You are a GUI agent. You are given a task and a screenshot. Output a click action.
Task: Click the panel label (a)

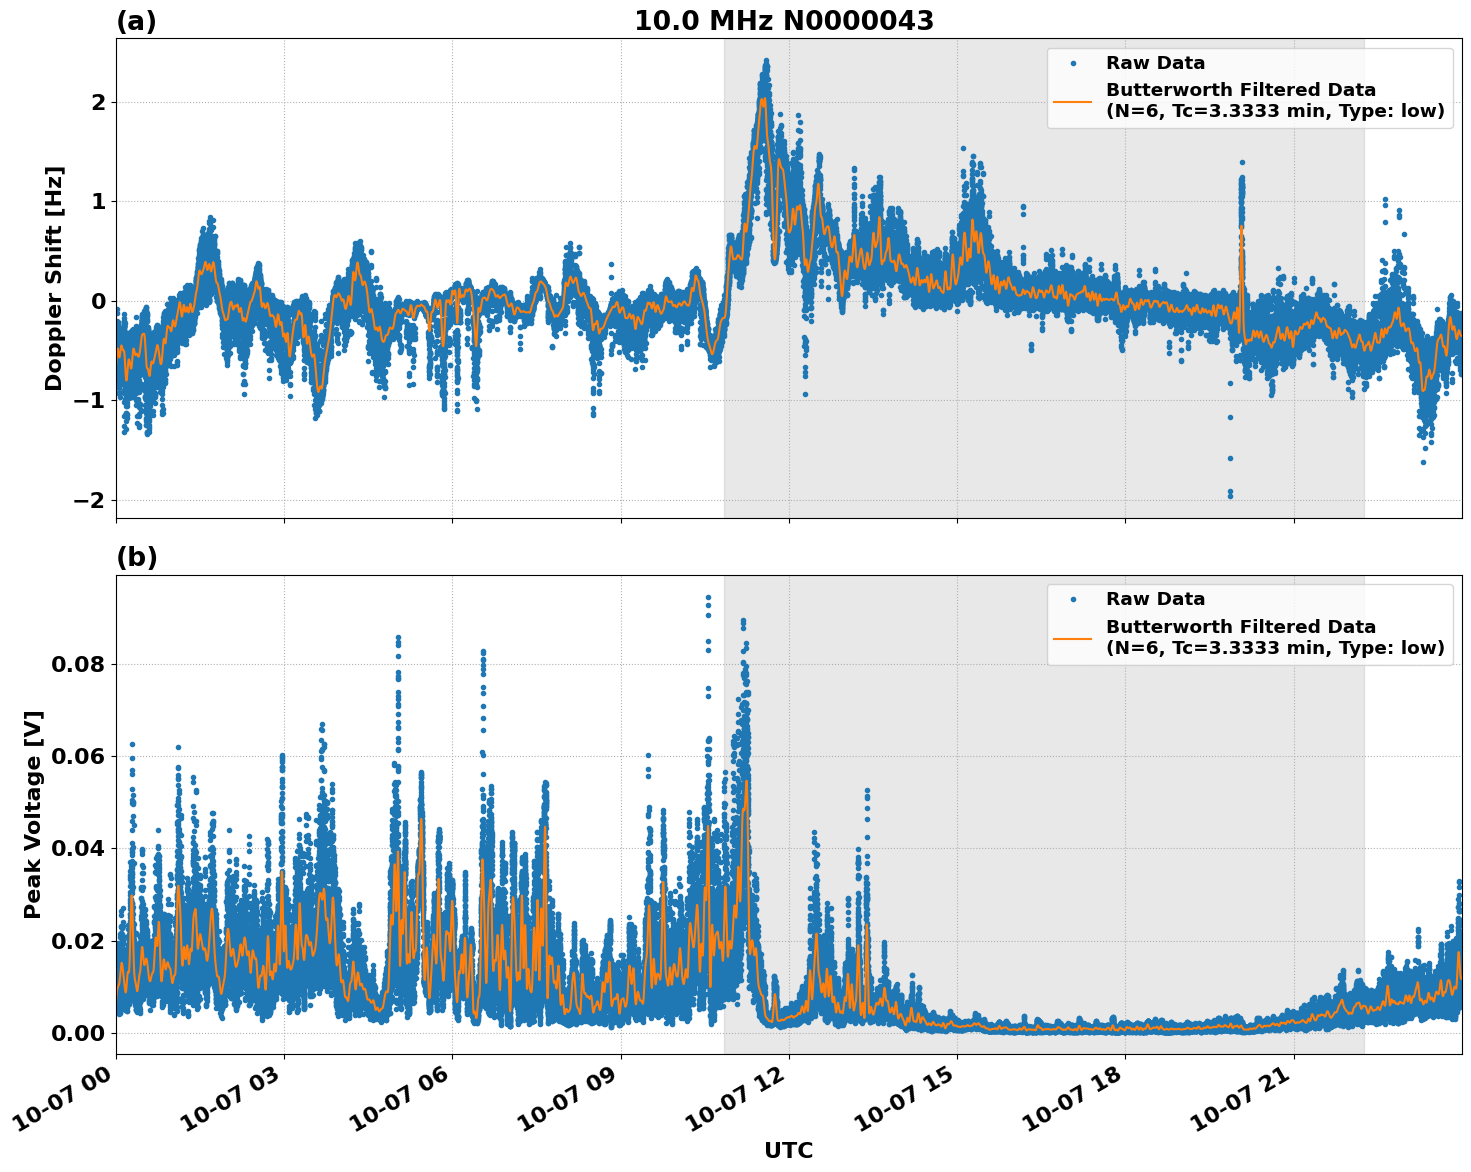point(135,18)
